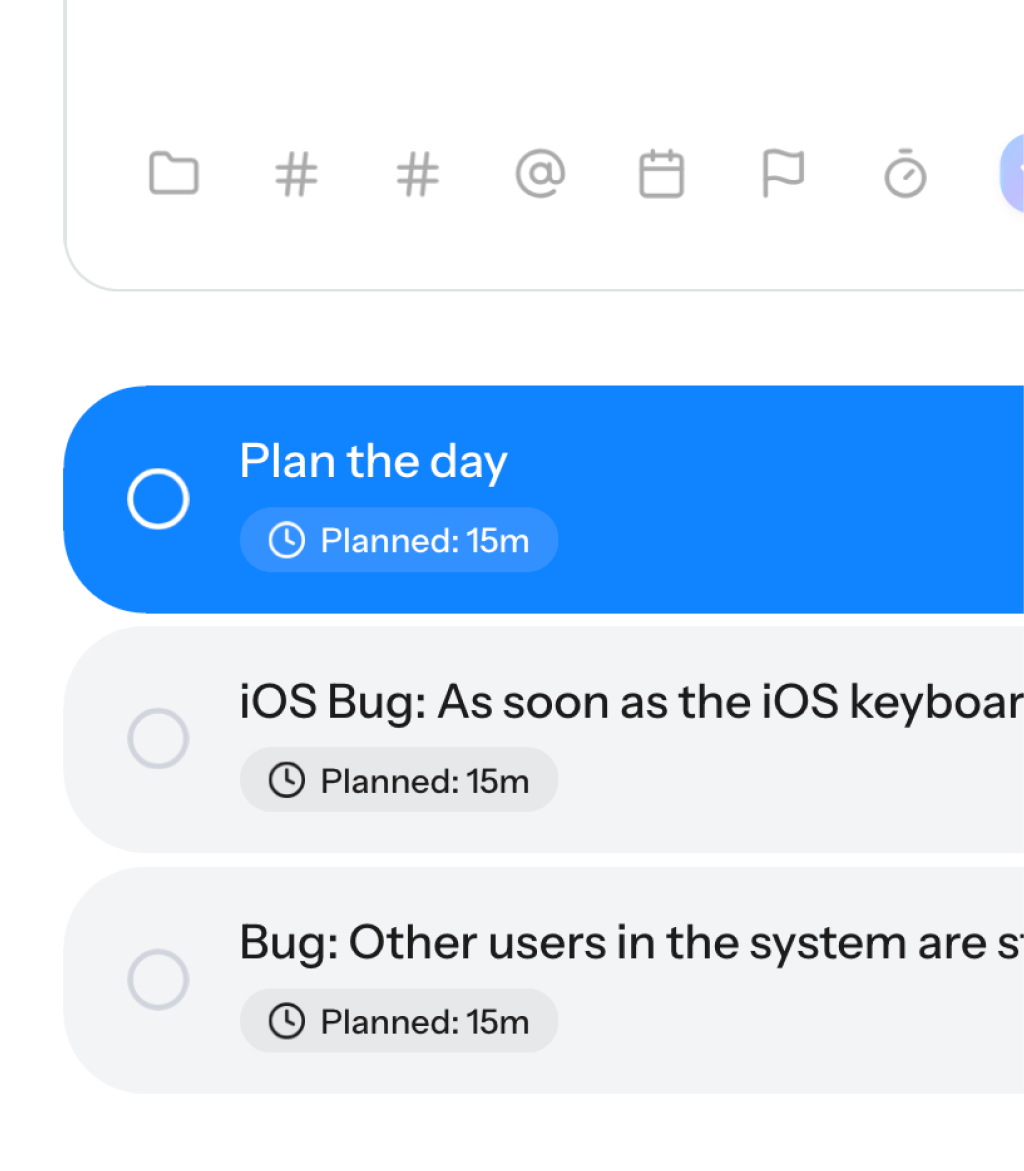Select the Plan the day task title
Image resolution: width=1024 pixels, height=1171 pixels.
pyautogui.click(x=374, y=462)
